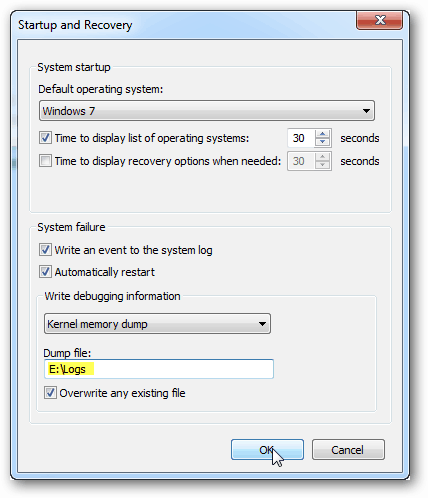Enable Time to display recovery options checkbox
This screenshot has width=428, height=498.
coord(45,161)
